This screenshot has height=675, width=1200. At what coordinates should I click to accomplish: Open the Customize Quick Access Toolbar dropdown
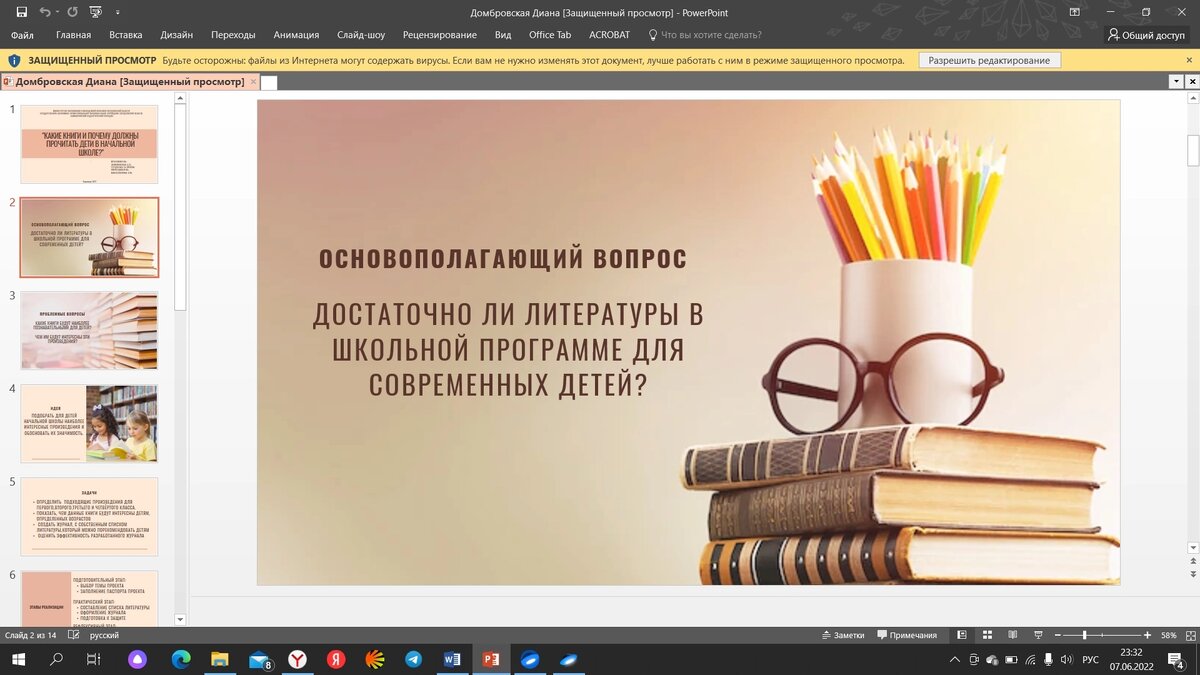117,13
